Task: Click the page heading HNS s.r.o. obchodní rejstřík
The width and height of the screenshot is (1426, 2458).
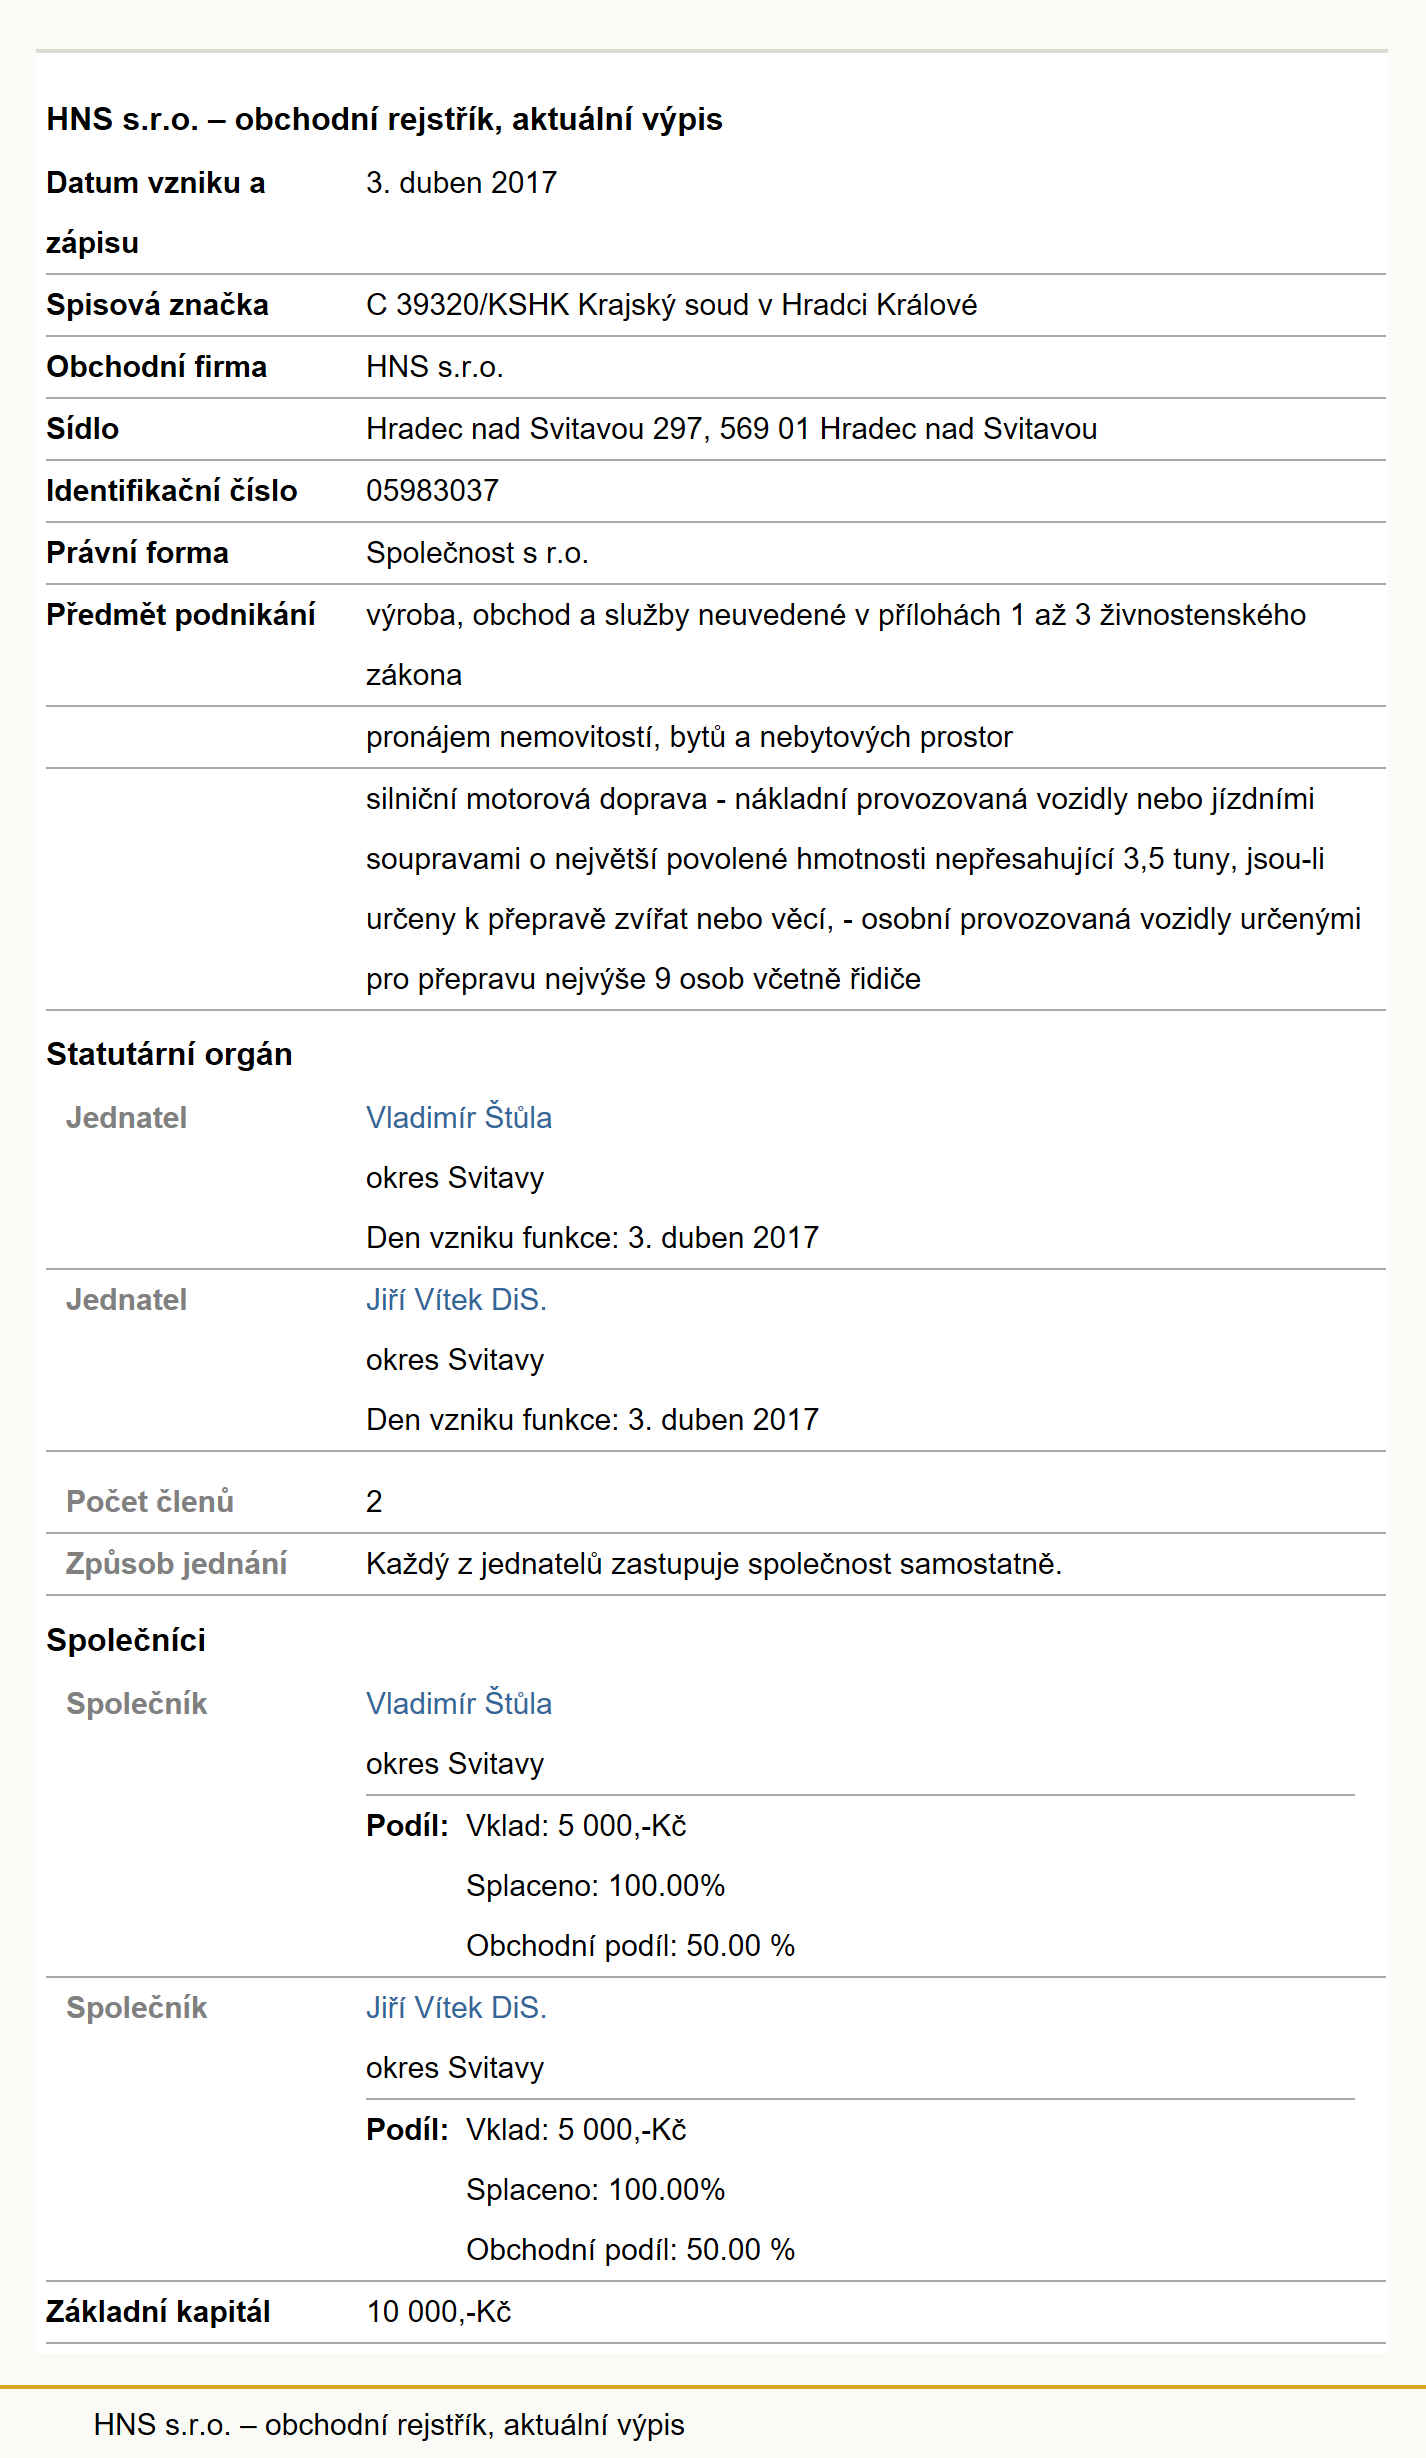Action: pos(384,119)
